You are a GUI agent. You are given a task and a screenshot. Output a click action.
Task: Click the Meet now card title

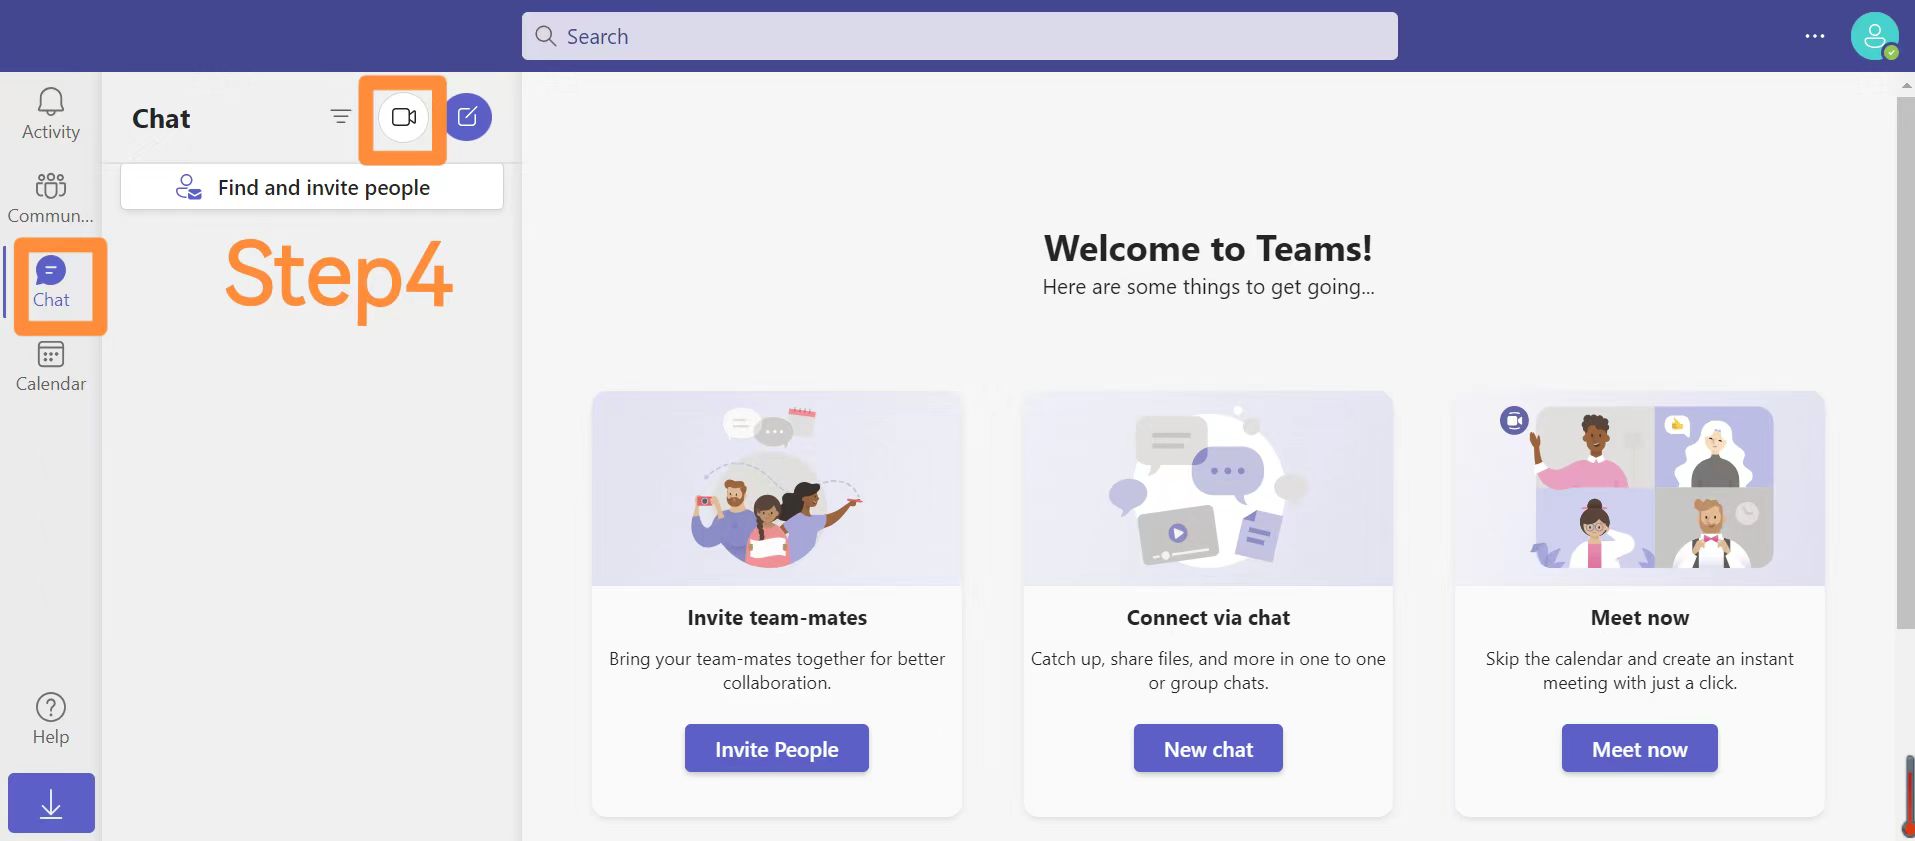click(1640, 618)
